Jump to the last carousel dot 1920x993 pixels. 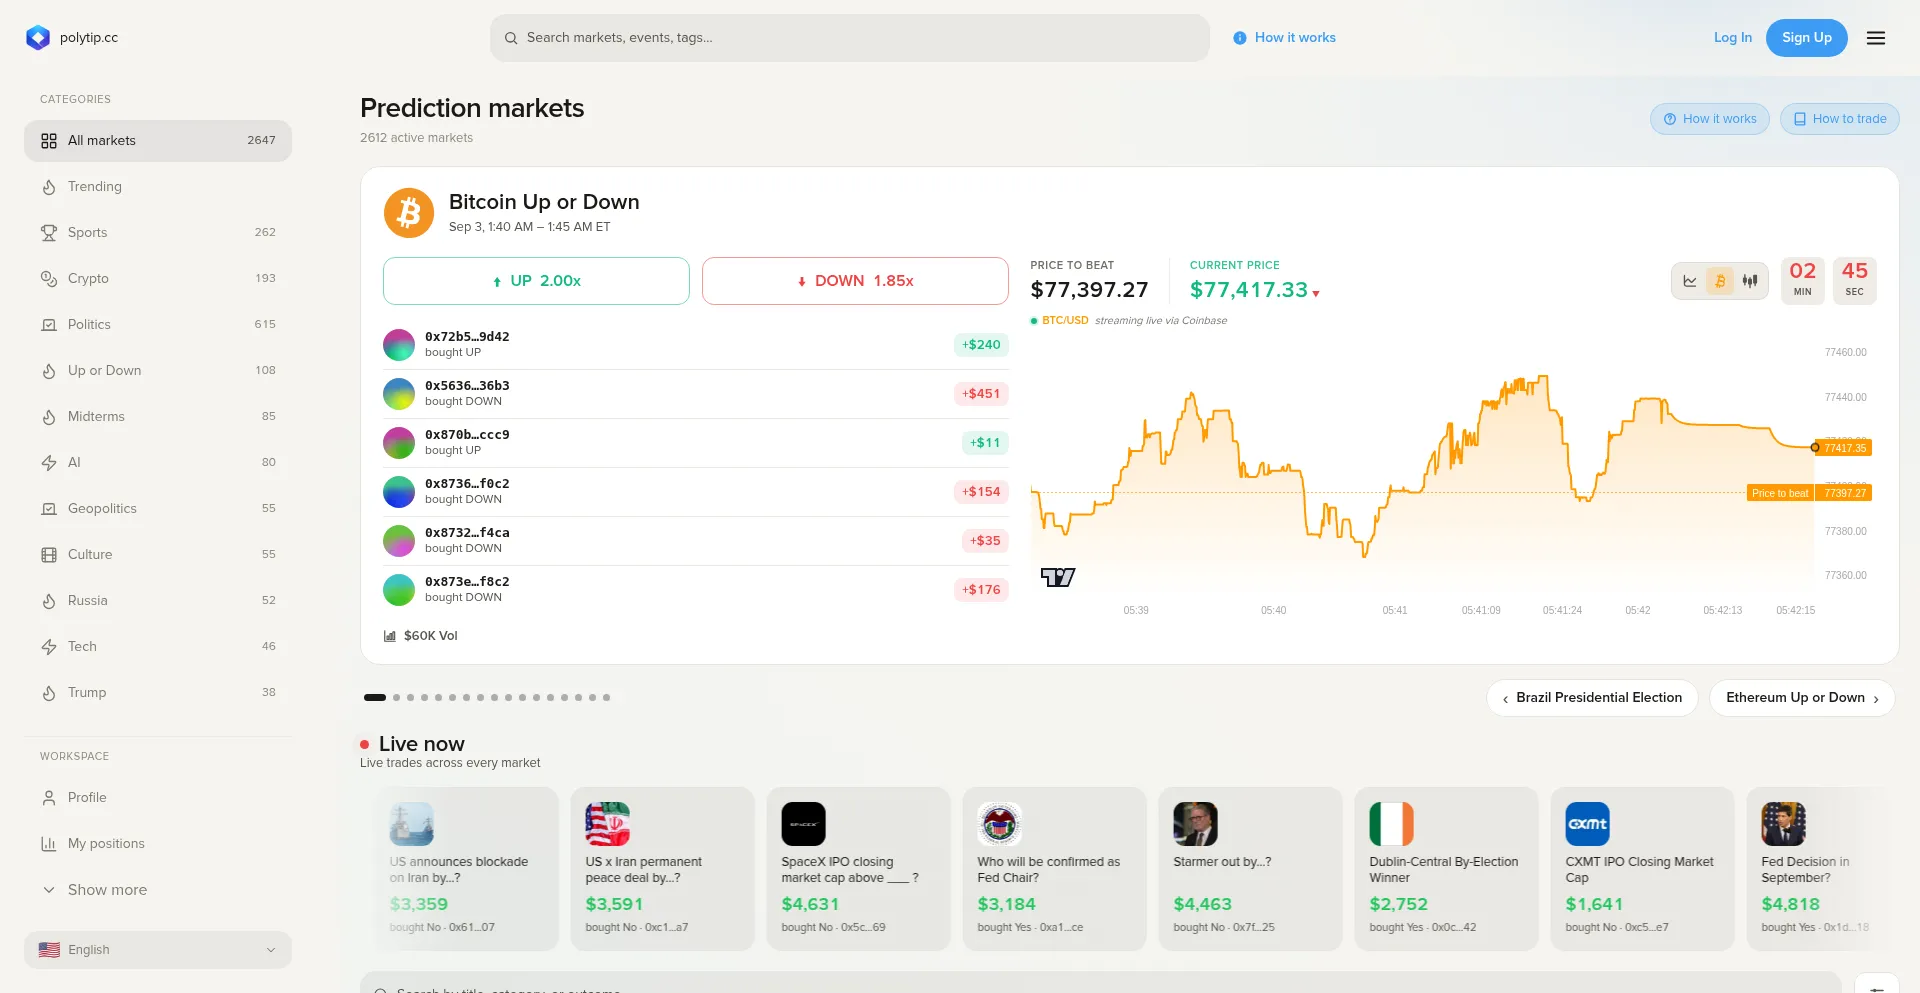pyautogui.click(x=606, y=698)
